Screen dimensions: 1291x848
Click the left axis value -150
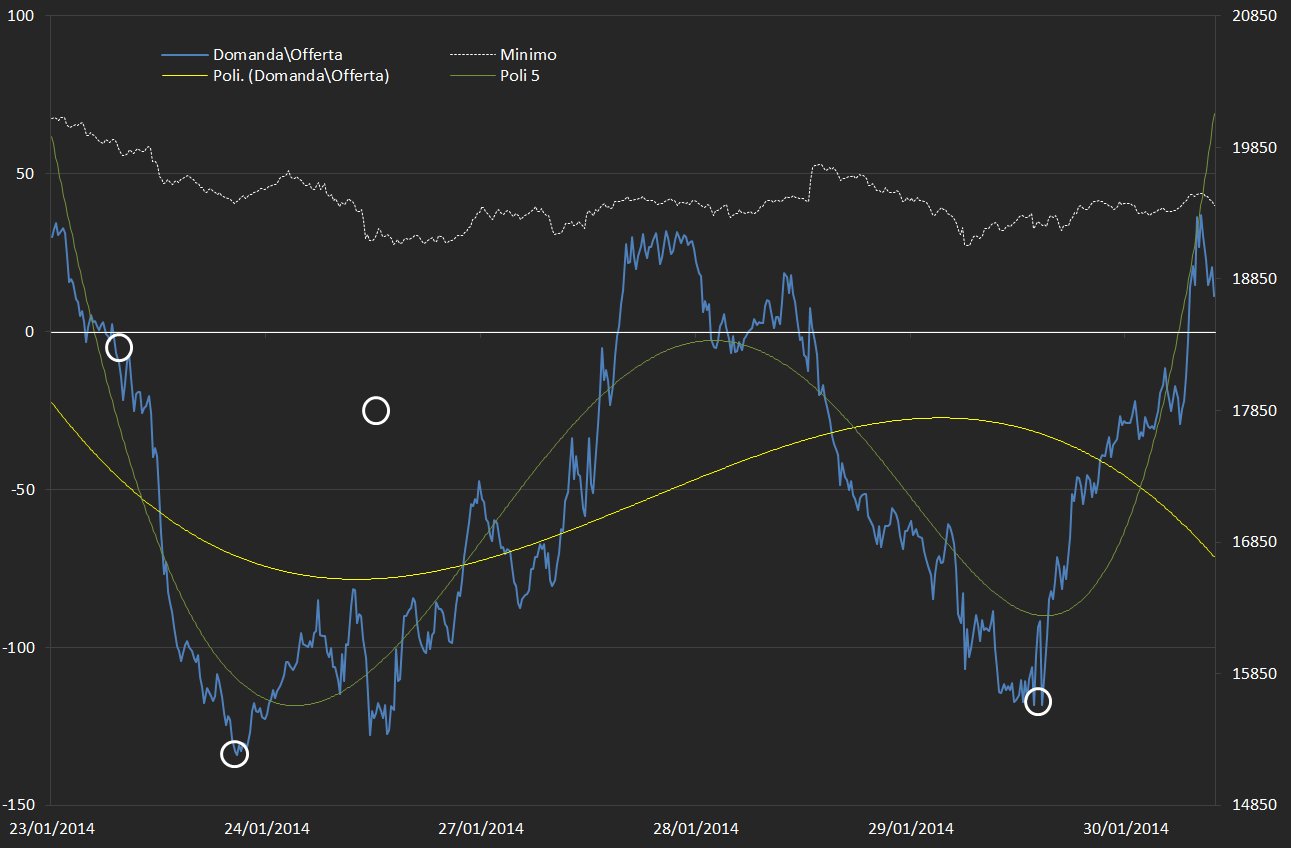click(18, 806)
